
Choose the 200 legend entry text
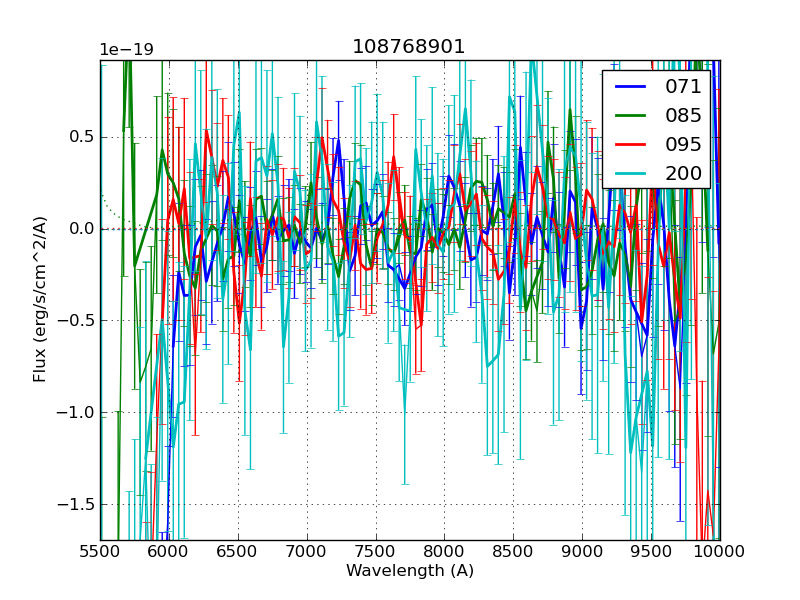click(x=683, y=173)
